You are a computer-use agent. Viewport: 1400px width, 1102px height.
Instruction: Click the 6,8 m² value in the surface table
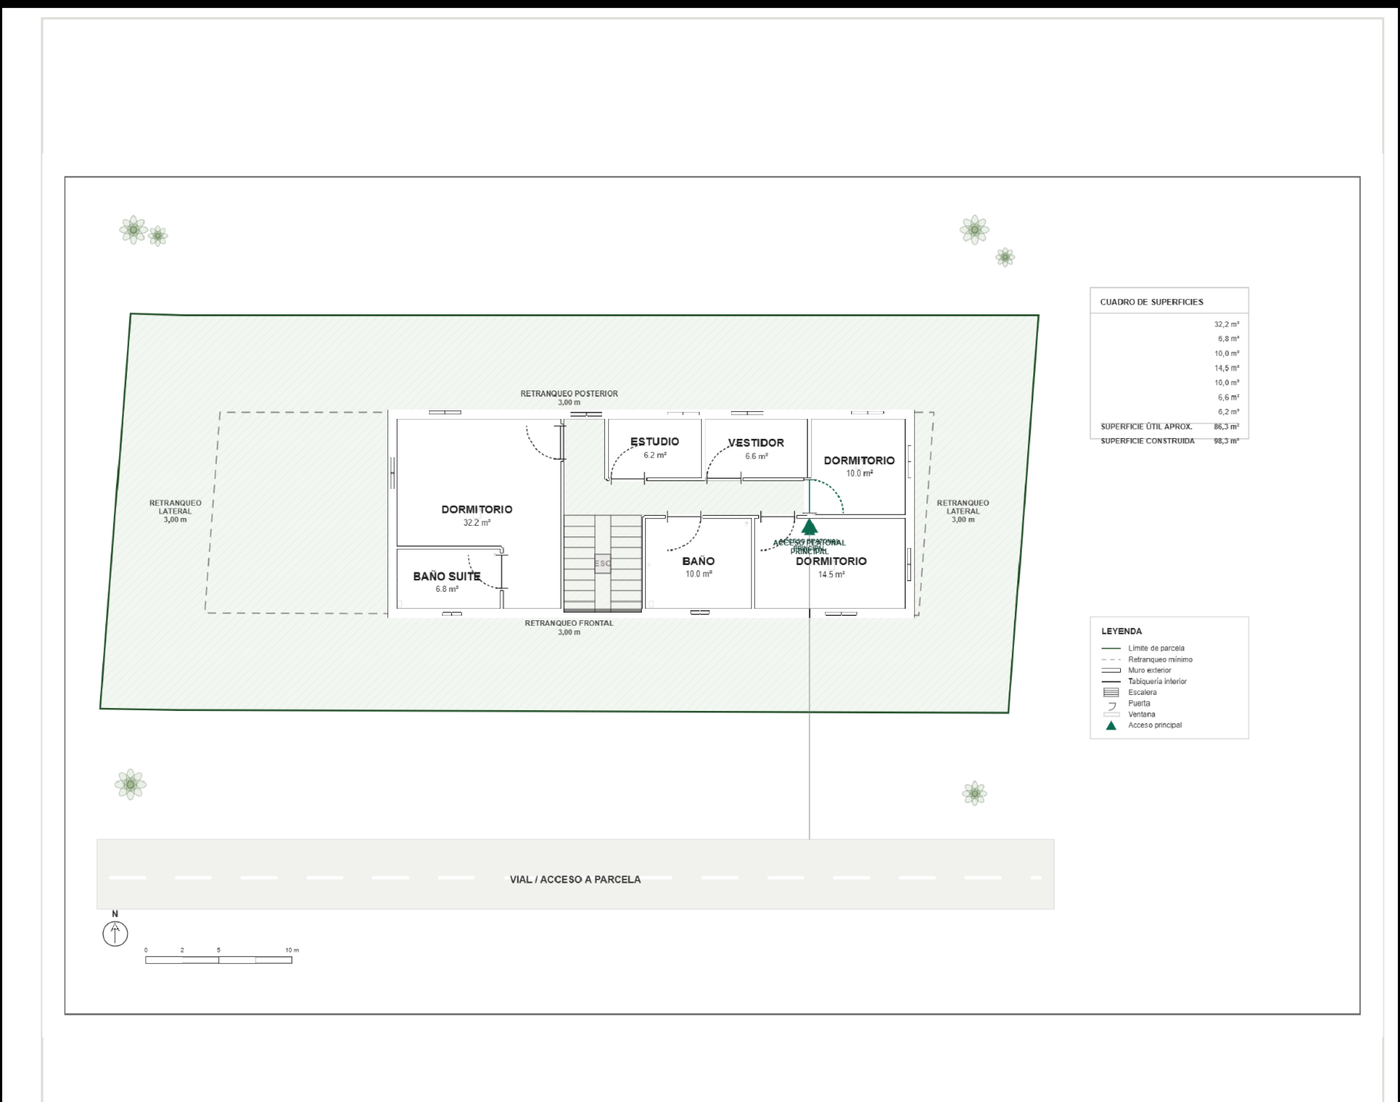tap(1228, 339)
